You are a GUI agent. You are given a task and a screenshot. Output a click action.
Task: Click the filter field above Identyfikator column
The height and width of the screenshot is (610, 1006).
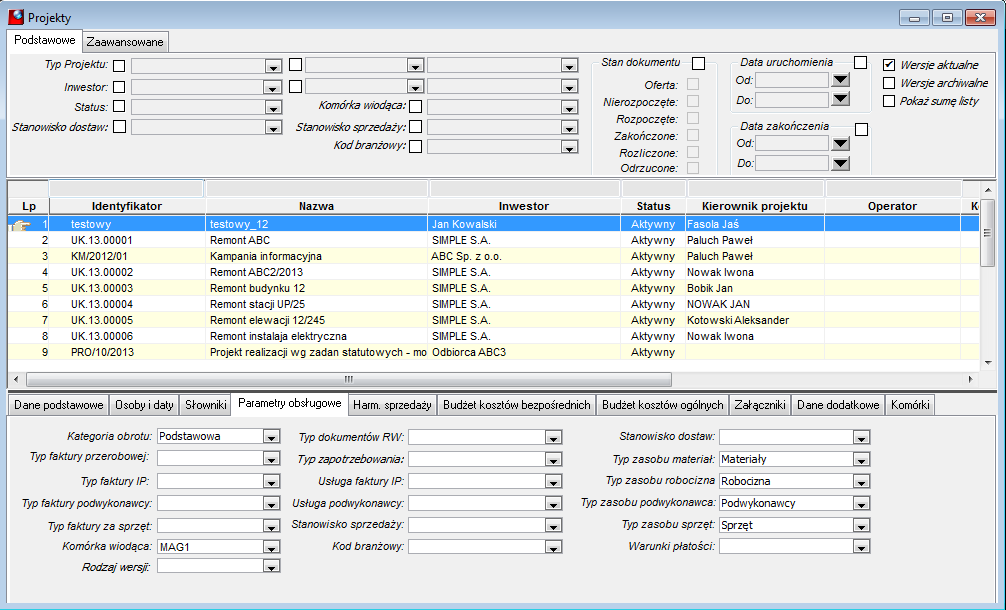coord(126,189)
